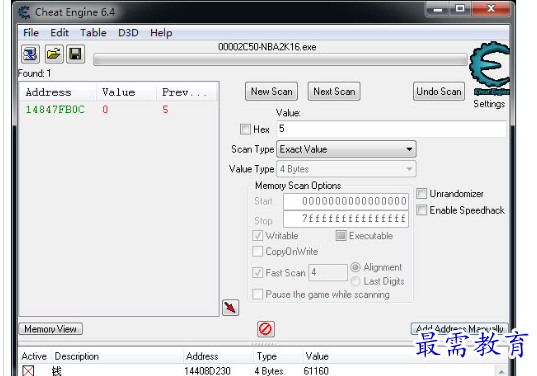The width and height of the screenshot is (537, 376).
Task: Click the Undo Scan button
Action: click(x=439, y=91)
